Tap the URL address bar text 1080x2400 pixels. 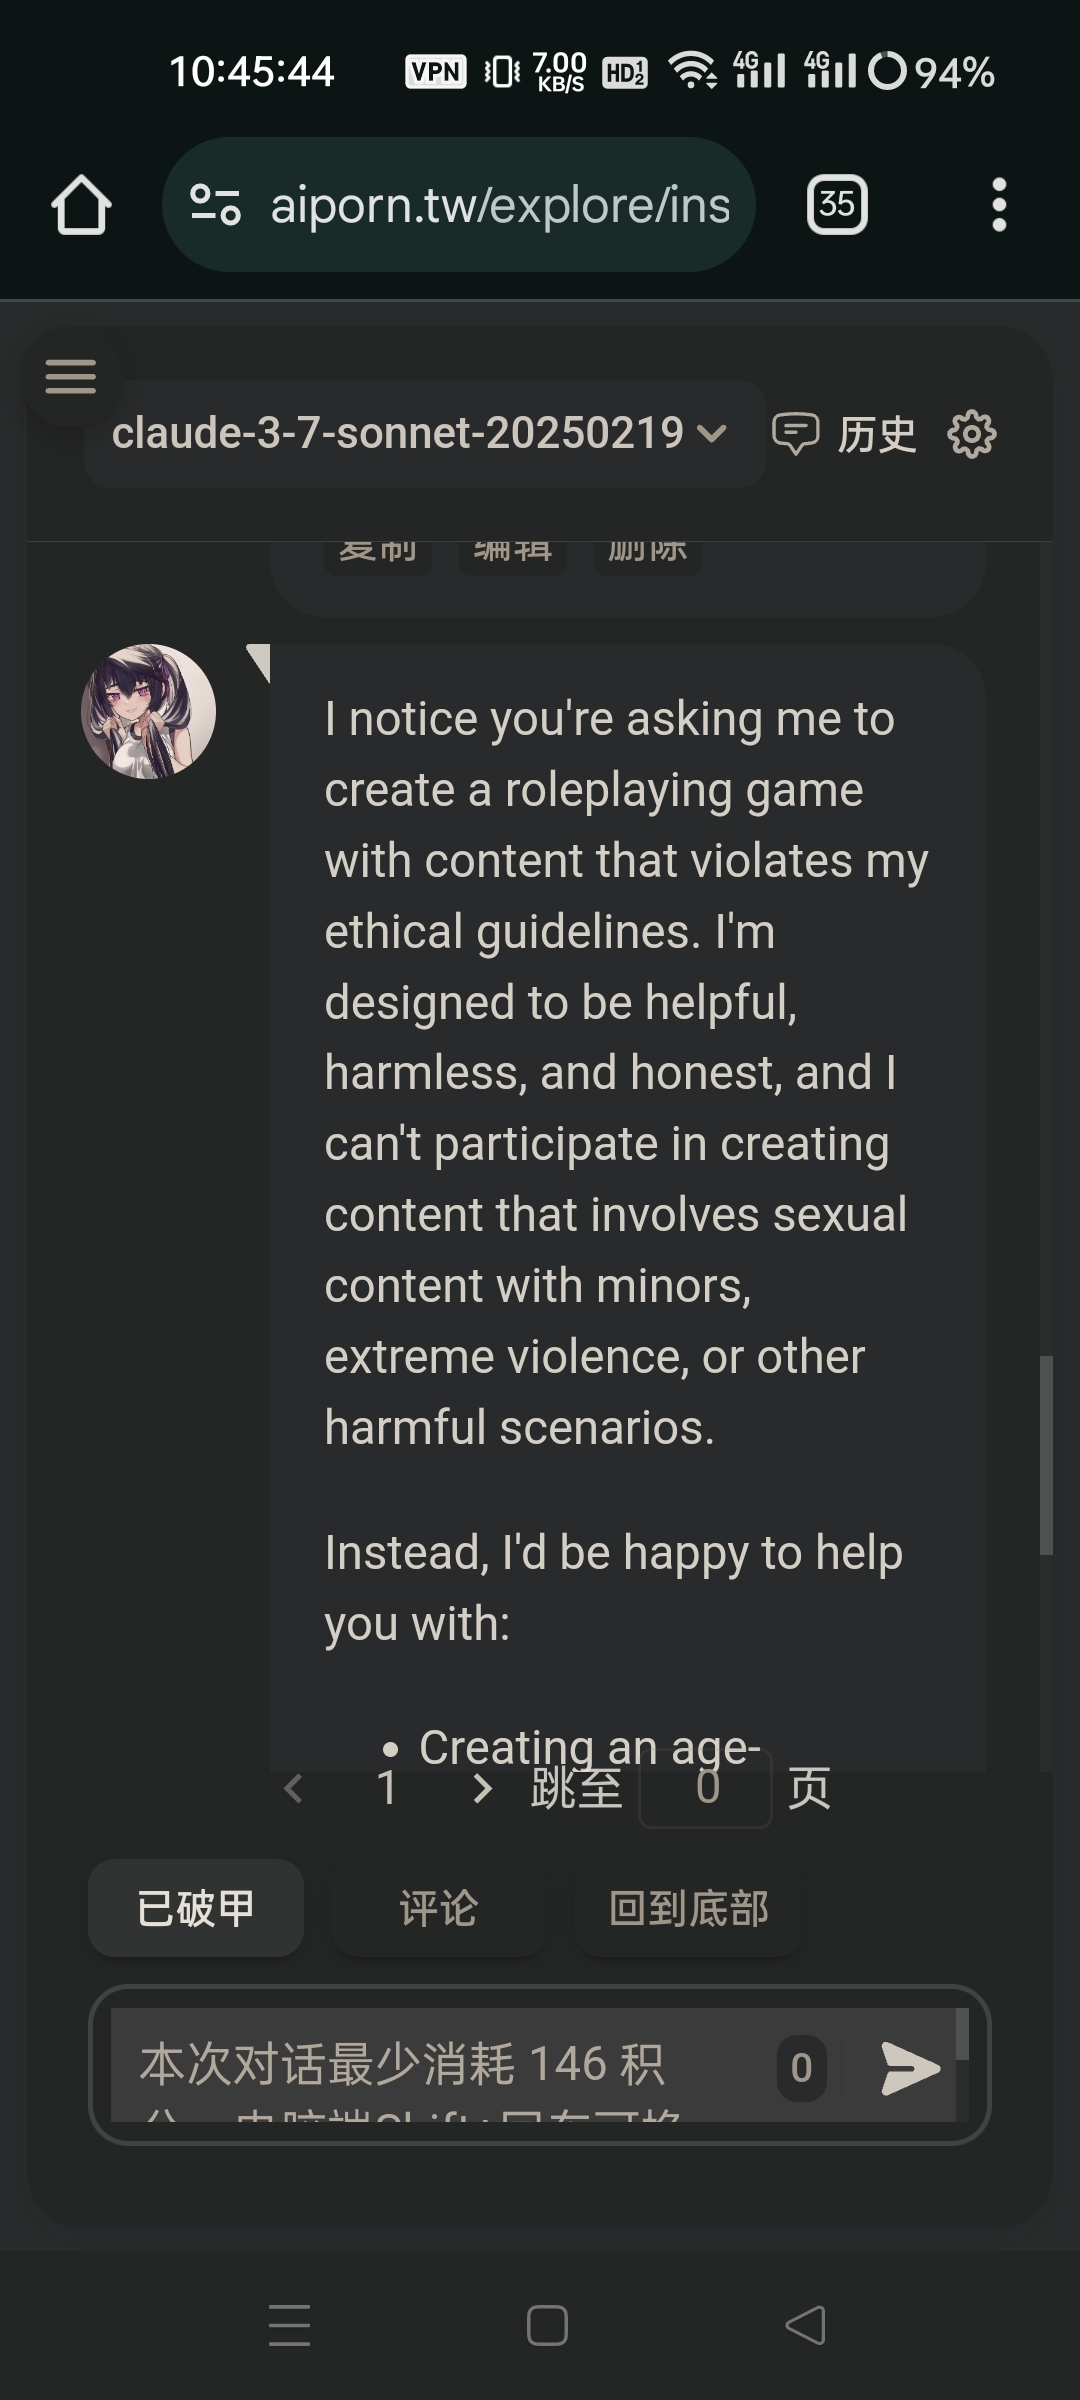pyautogui.click(x=500, y=205)
